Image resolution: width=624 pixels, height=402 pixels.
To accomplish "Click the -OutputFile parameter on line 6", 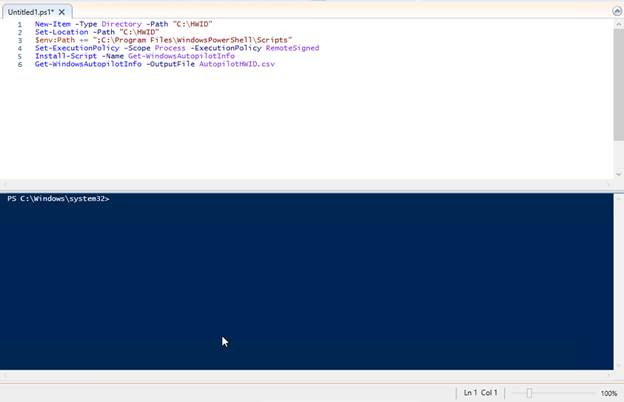I will [x=170, y=64].
